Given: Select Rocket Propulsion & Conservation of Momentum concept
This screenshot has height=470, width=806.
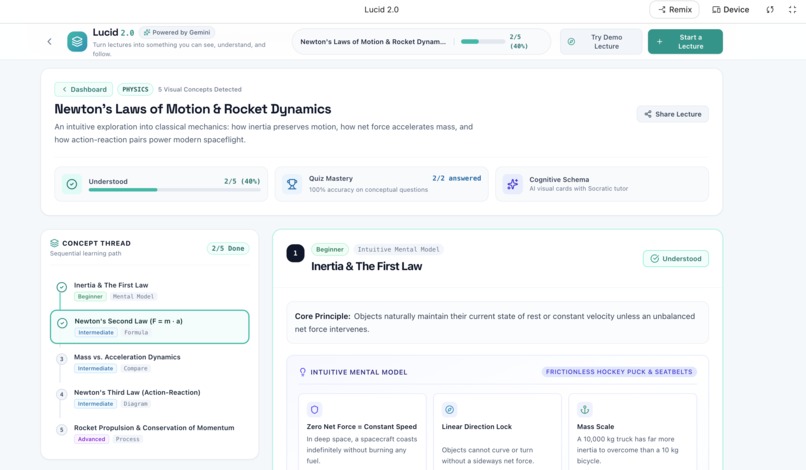Looking at the screenshot, I should pyautogui.click(x=150, y=433).
